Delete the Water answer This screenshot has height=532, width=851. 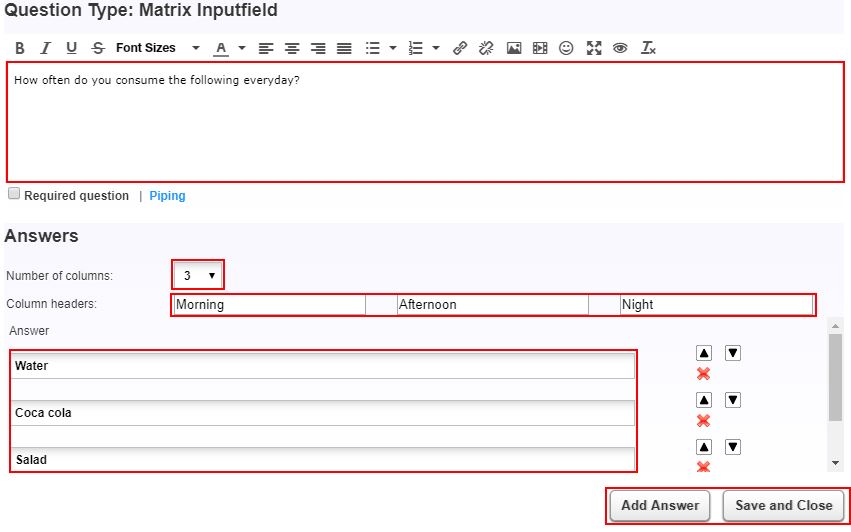pyautogui.click(x=703, y=373)
